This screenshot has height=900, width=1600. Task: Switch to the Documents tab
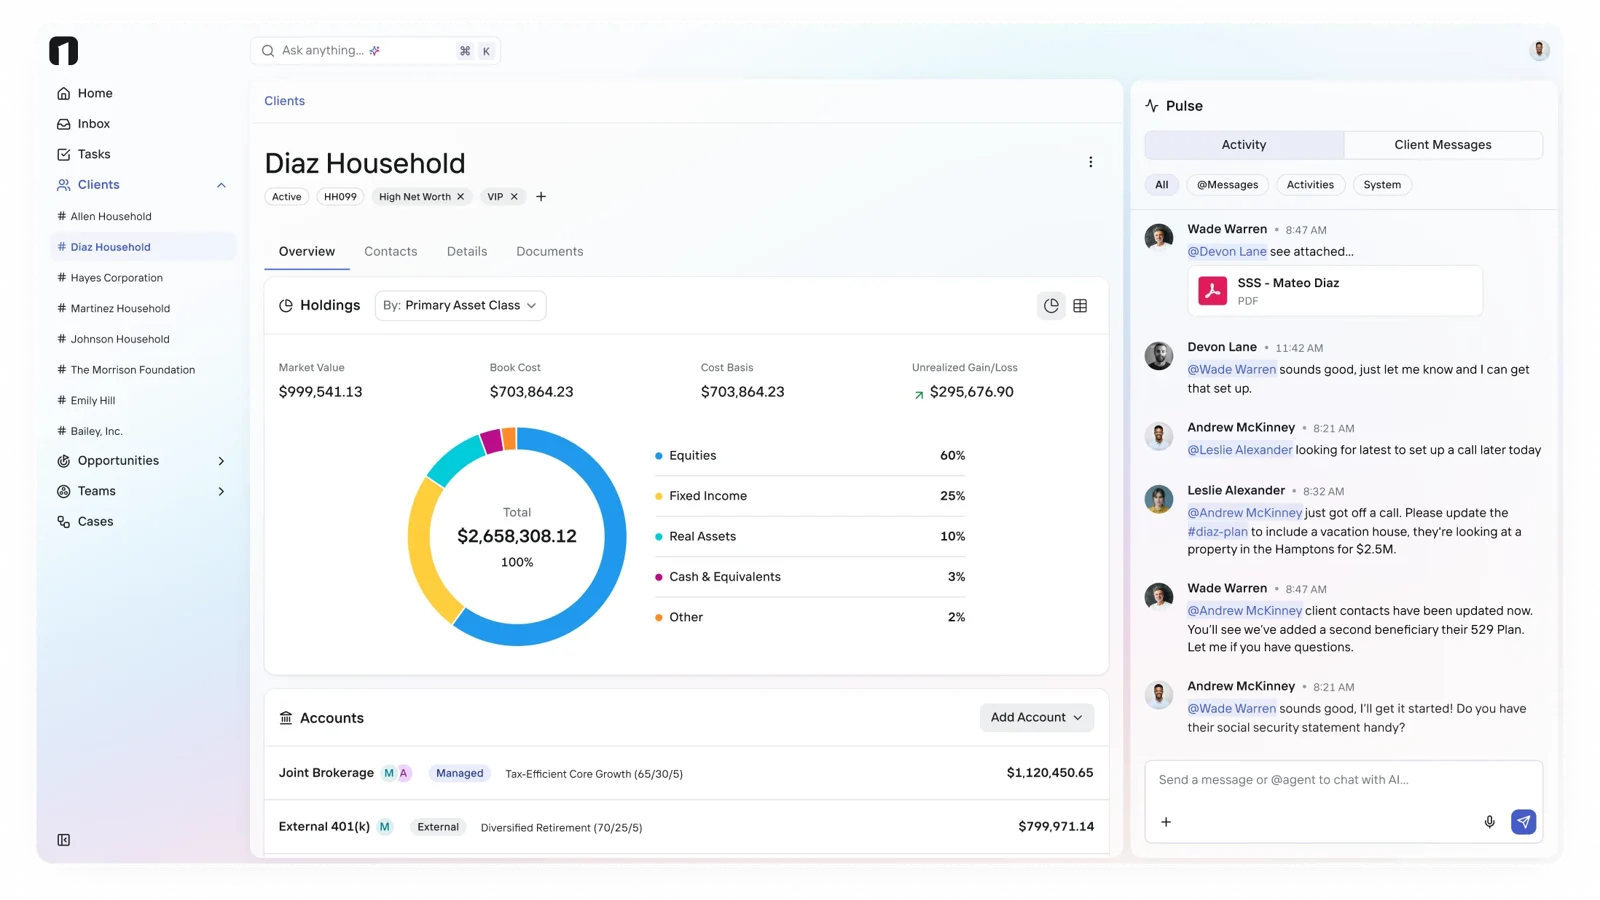pos(549,252)
